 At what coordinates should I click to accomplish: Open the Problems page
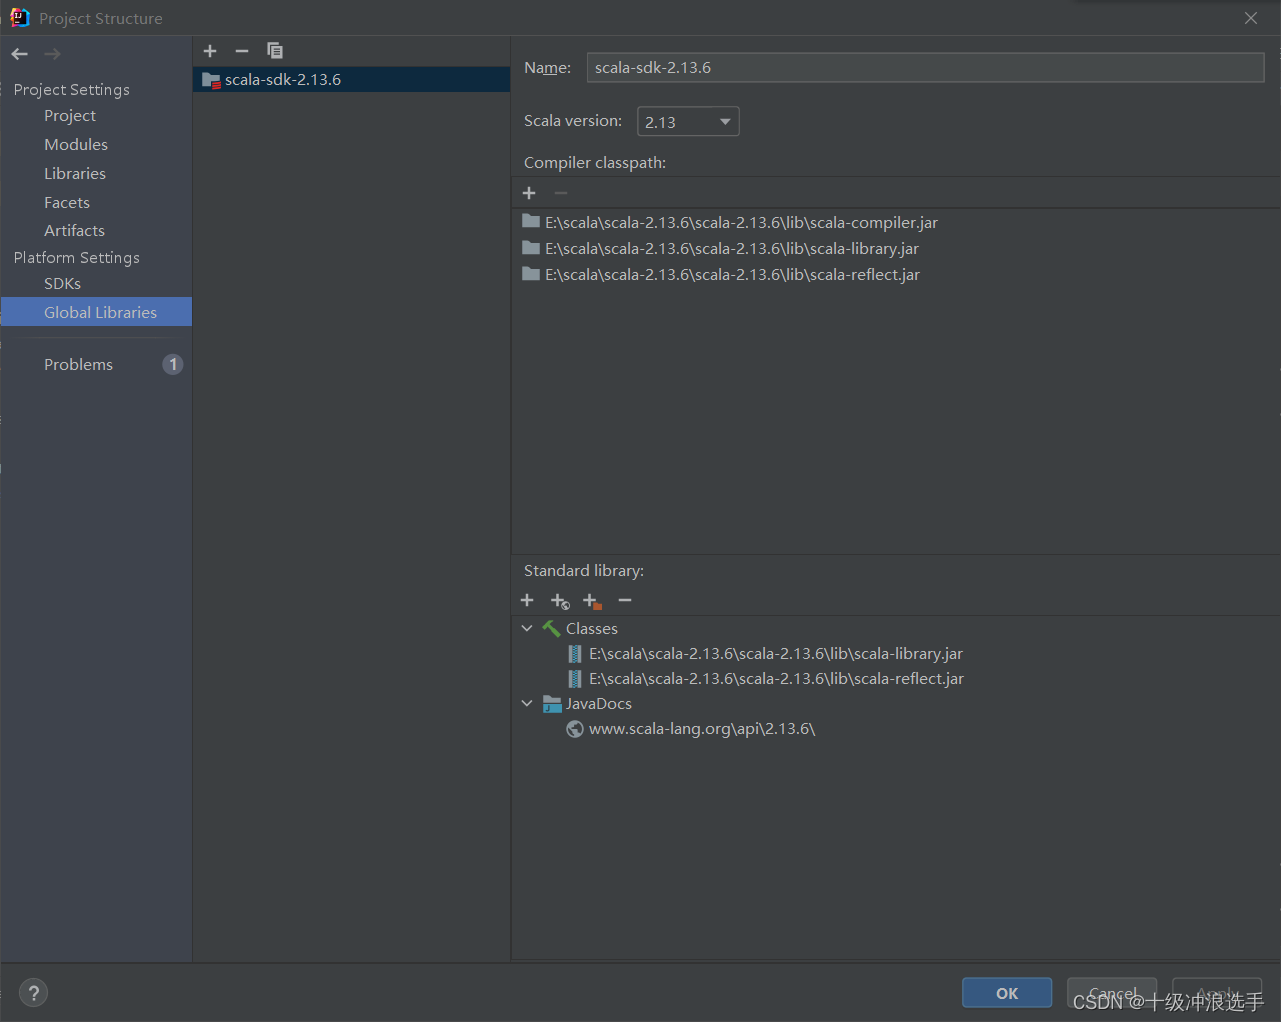pos(78,365)
